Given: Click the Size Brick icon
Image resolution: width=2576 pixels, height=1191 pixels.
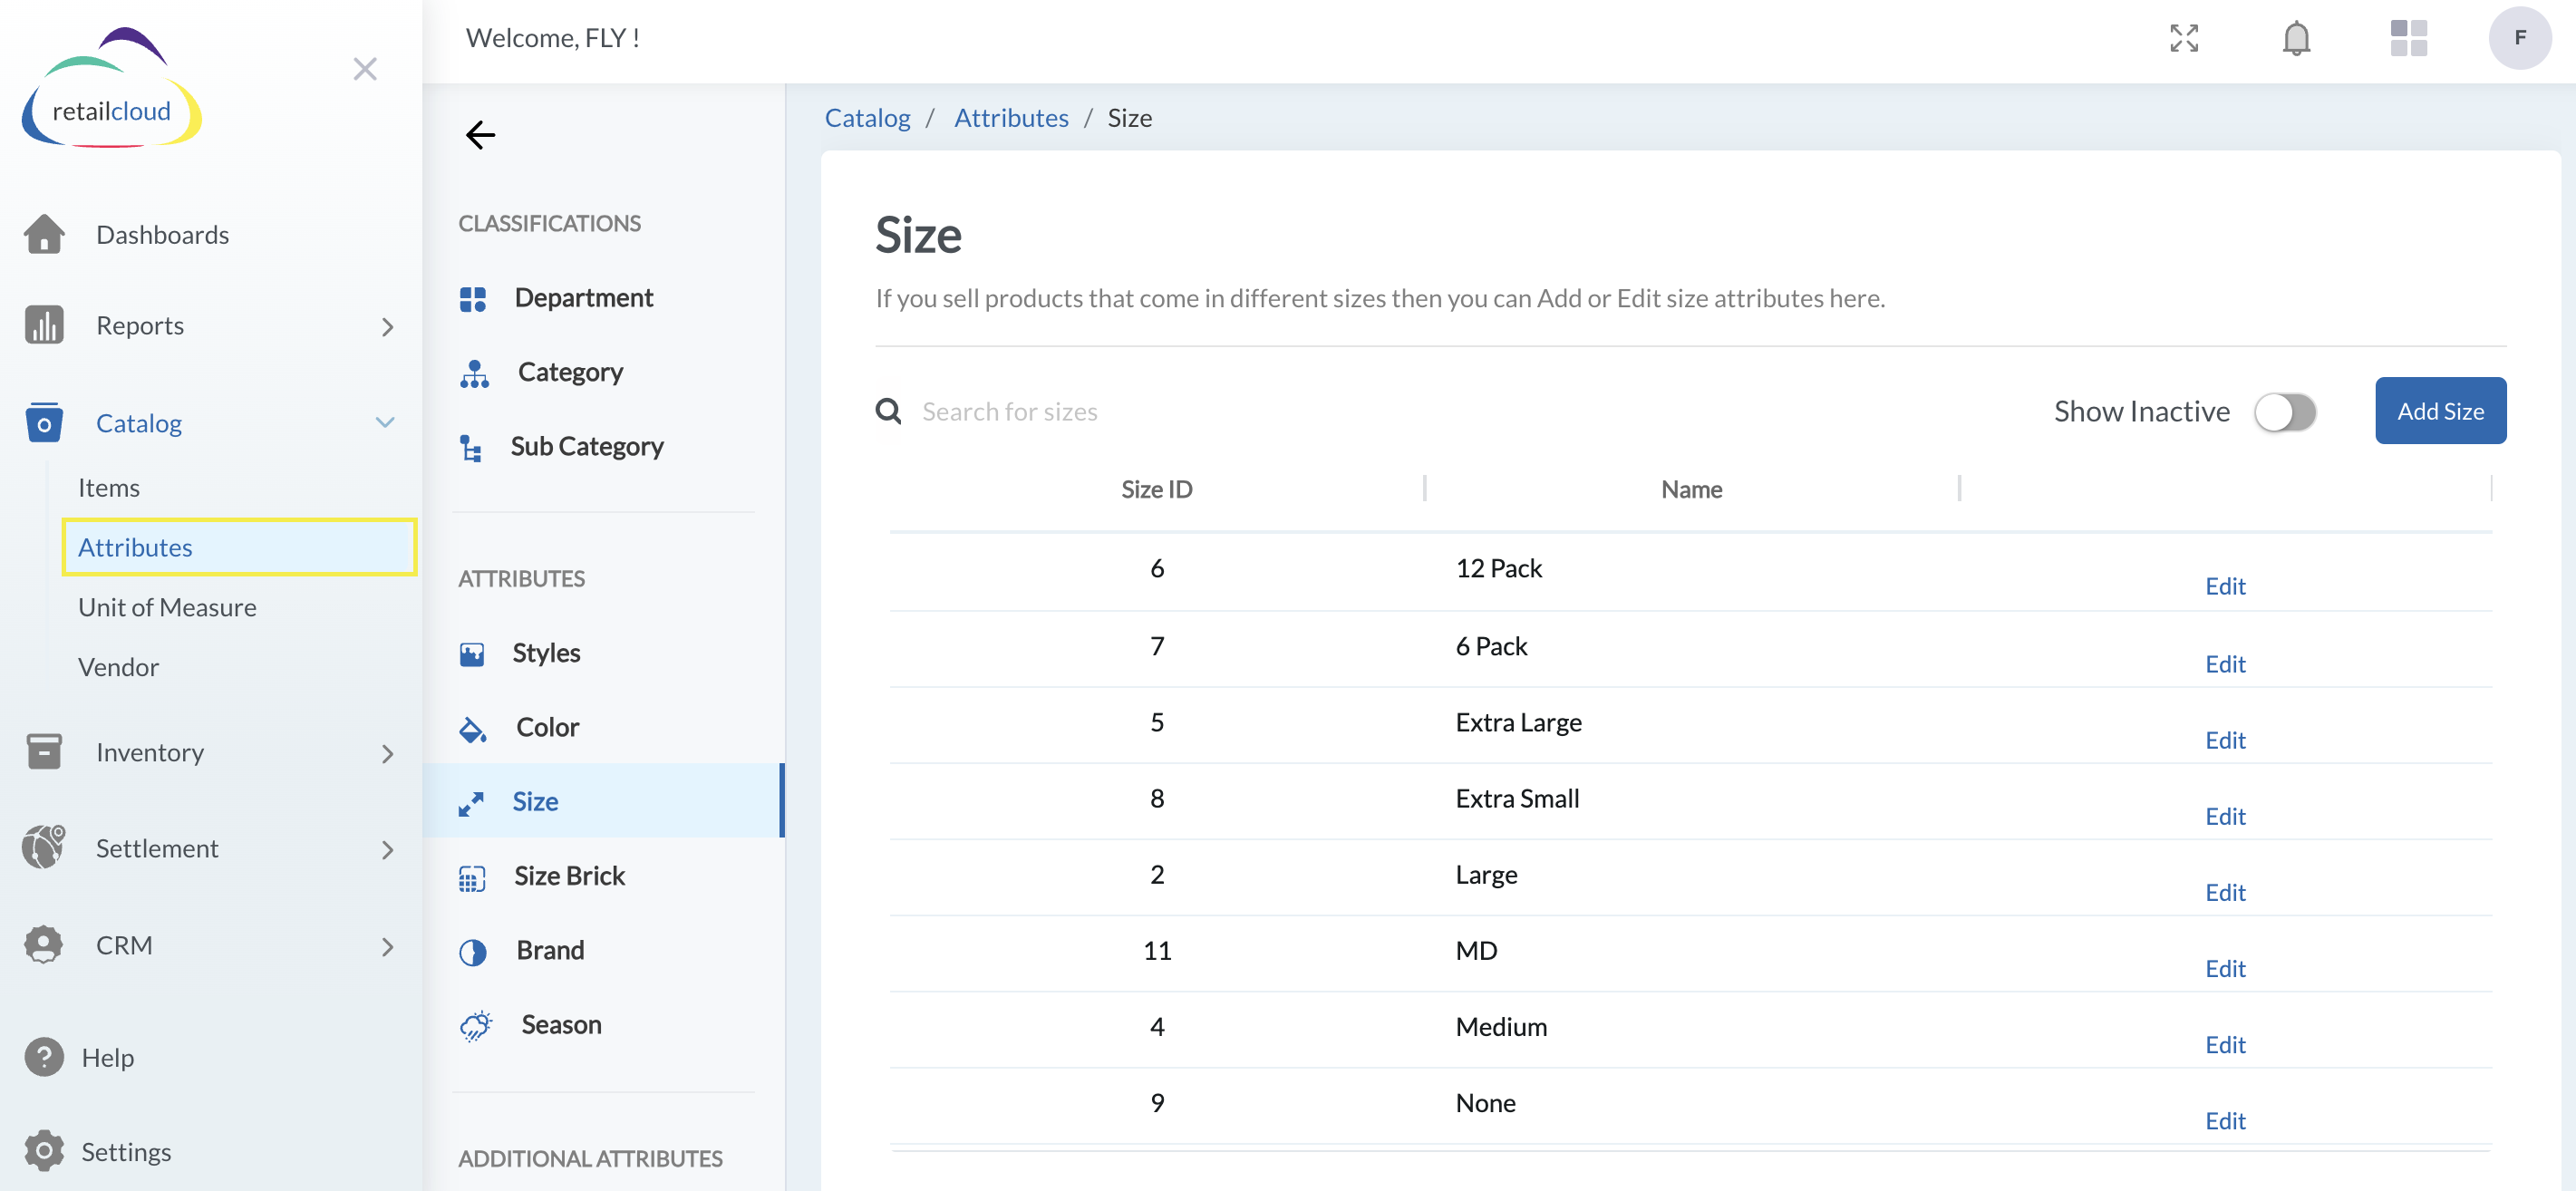Looking at the screenshot, I should pos(472,878).
